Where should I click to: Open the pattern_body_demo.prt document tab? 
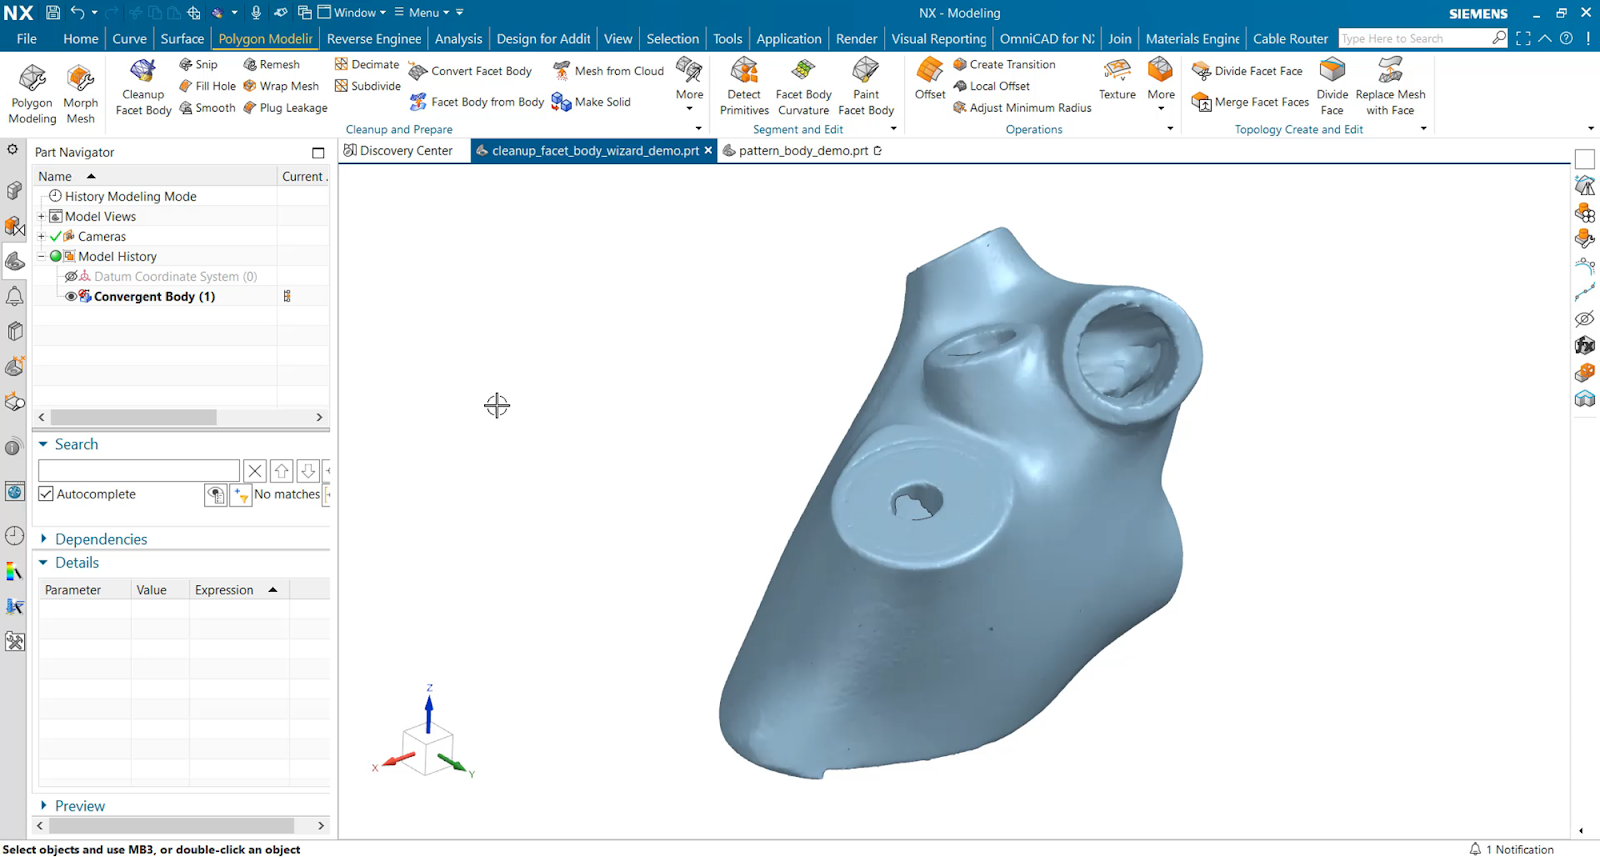tap(803, 151)
